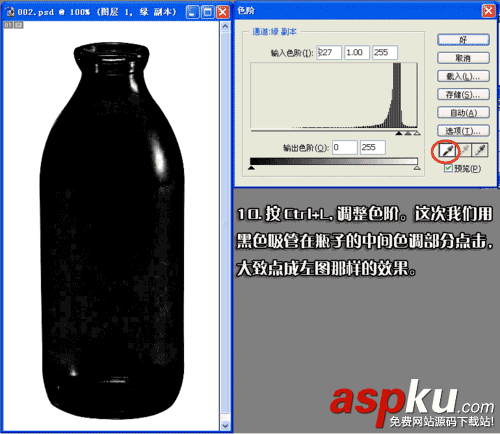This screenshot has height=434, width=500.
Task: Click the 好 (OK) button
Action: [463, 40]
